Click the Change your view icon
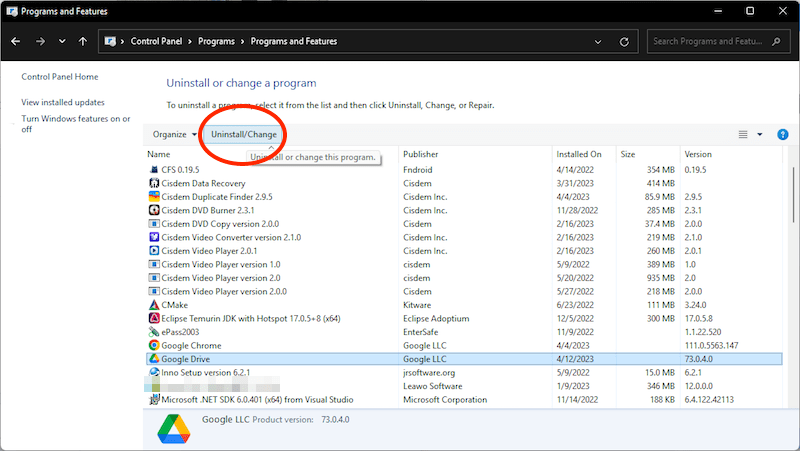 pos(743,134)
